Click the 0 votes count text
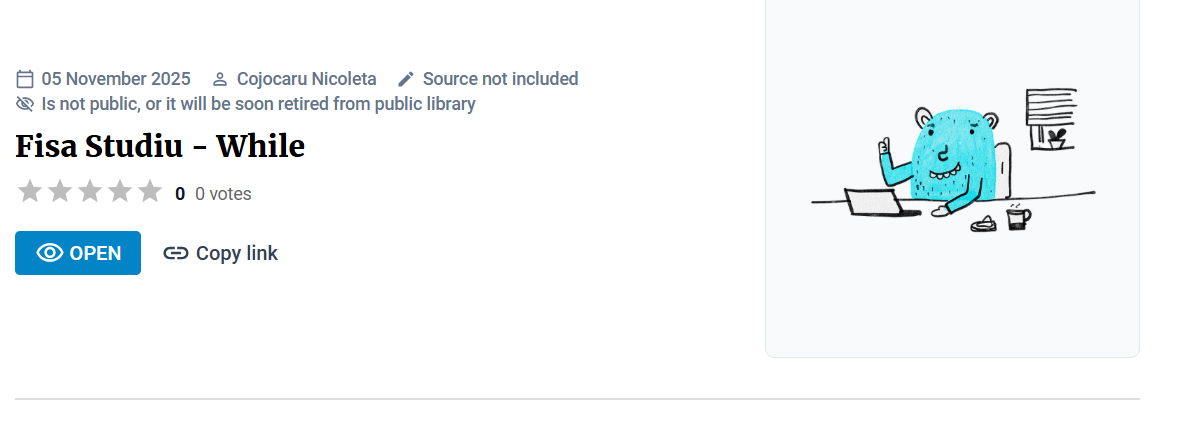The height and width of the screenshot is (427, 1192). 223,194
